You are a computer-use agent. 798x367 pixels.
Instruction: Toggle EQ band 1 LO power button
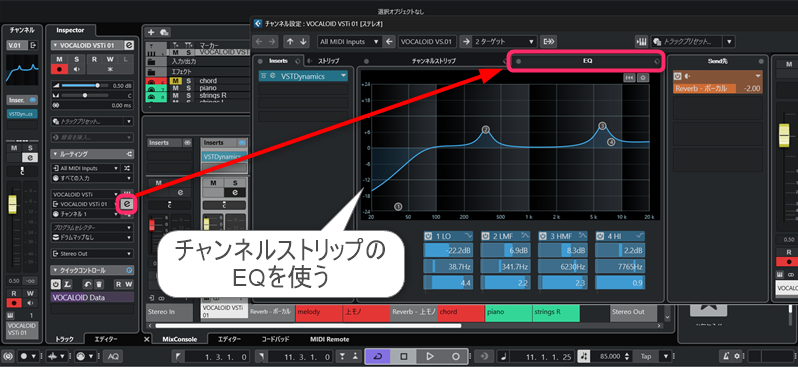point(429,236)
